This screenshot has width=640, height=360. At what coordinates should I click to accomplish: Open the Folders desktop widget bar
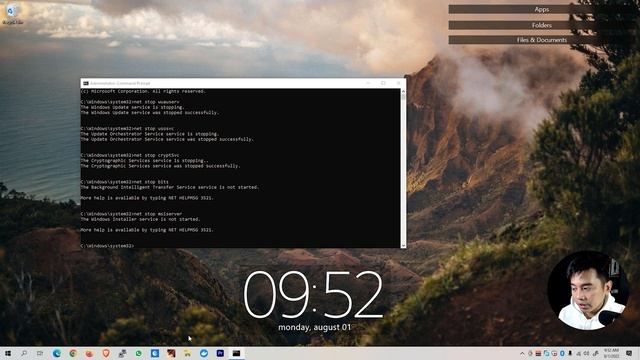[x=541, y=25]
